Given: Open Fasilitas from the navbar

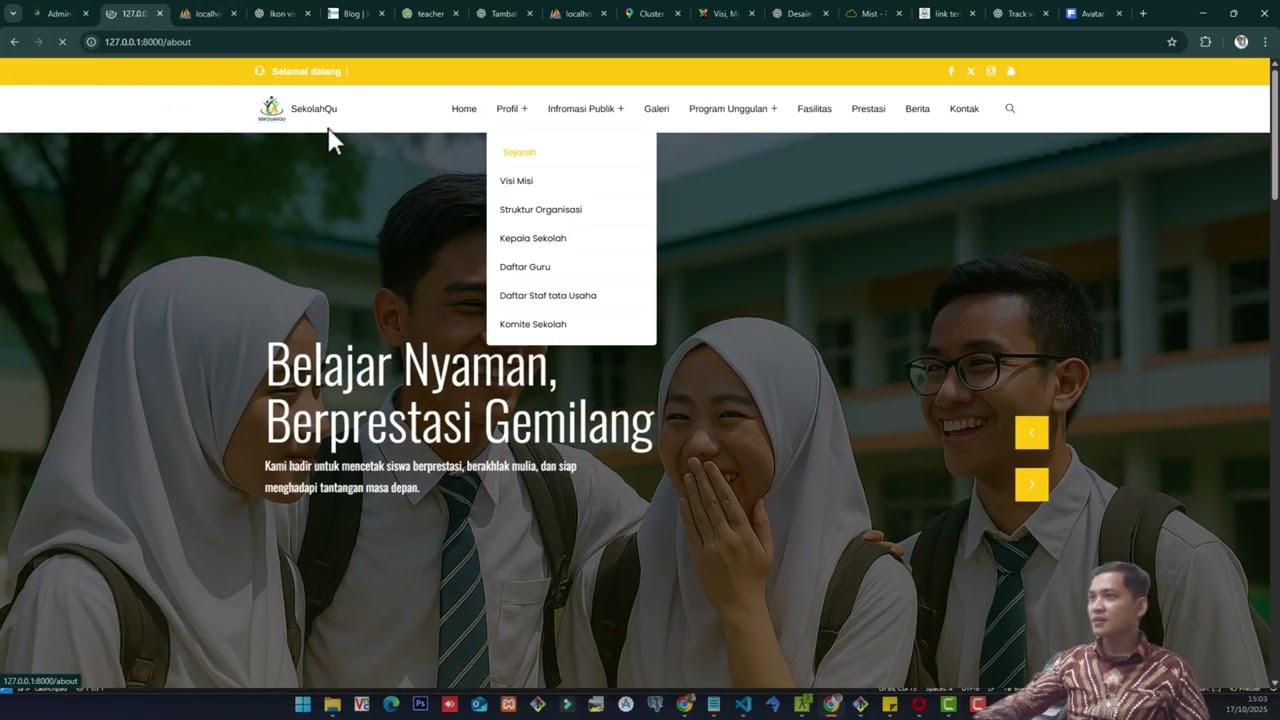Looking at the screenshot, I should pyautogui.click(x=815, y=109).
